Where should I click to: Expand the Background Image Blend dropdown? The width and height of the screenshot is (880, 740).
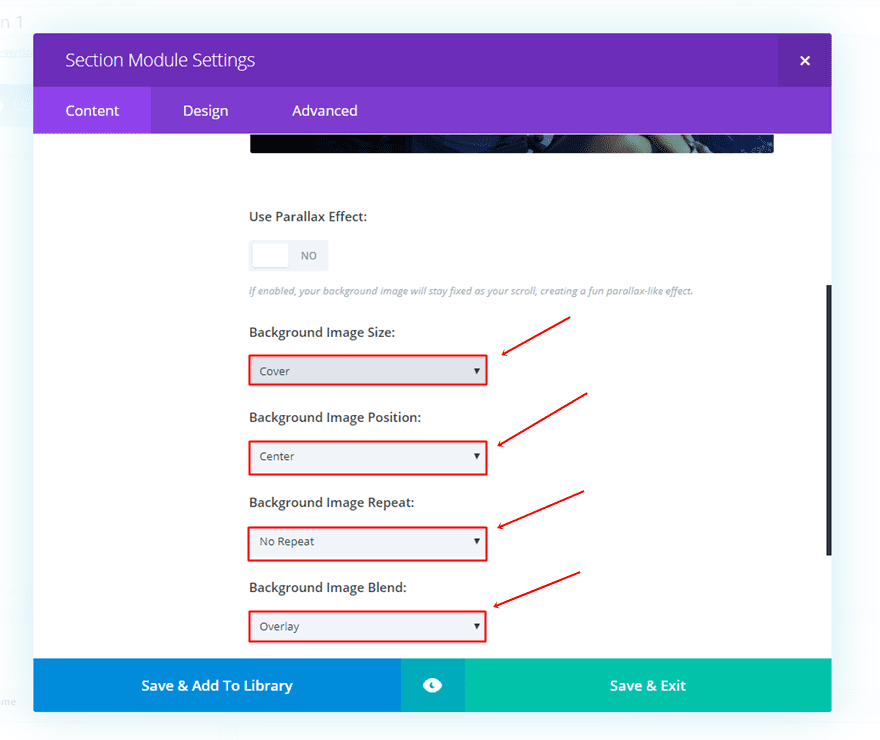click(367, 627)
